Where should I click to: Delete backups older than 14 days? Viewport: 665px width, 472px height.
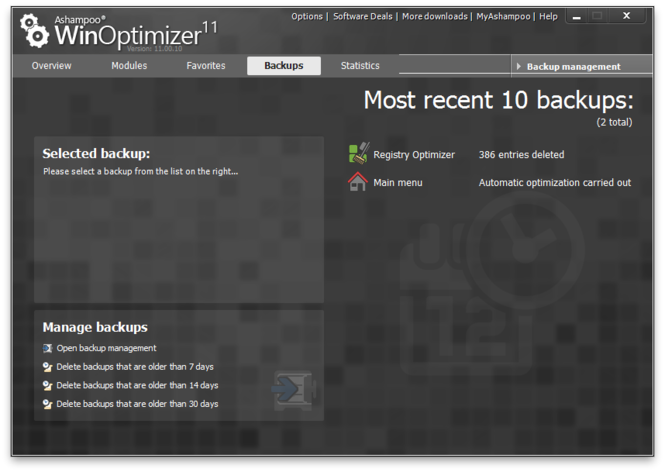click(137, 385)
